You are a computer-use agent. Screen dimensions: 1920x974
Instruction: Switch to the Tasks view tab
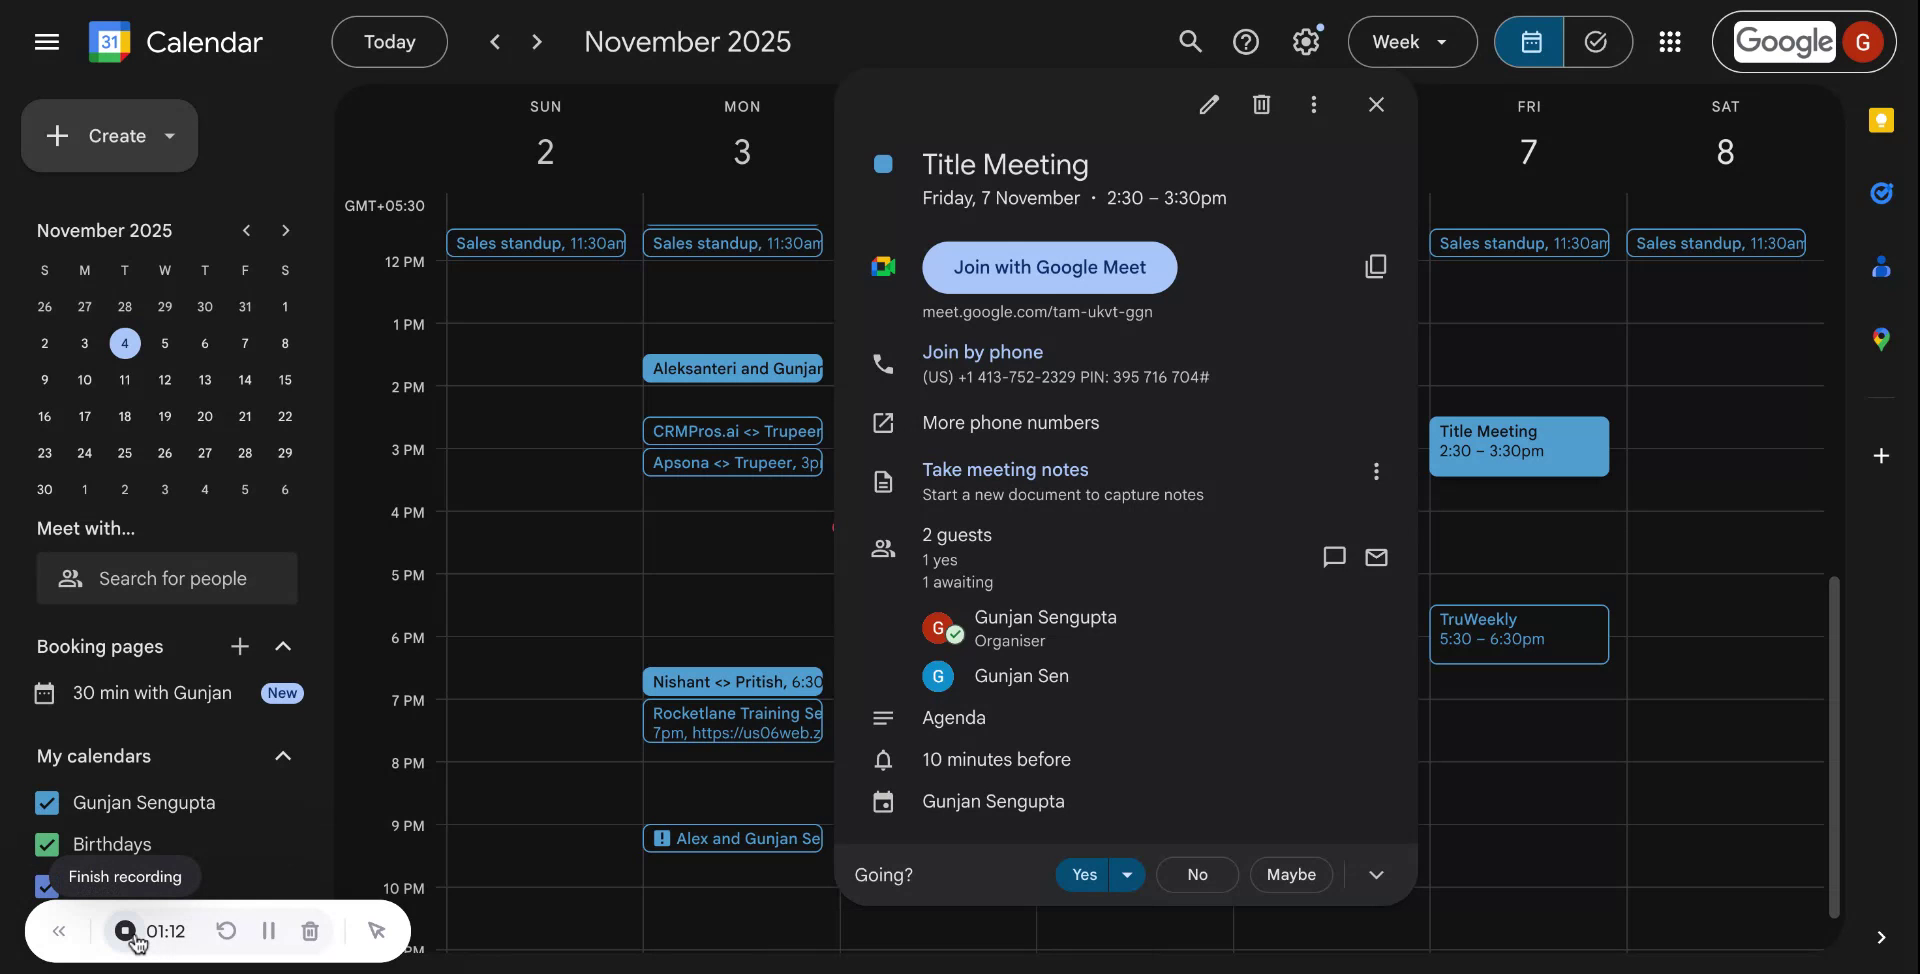[x=1596, y=41]
